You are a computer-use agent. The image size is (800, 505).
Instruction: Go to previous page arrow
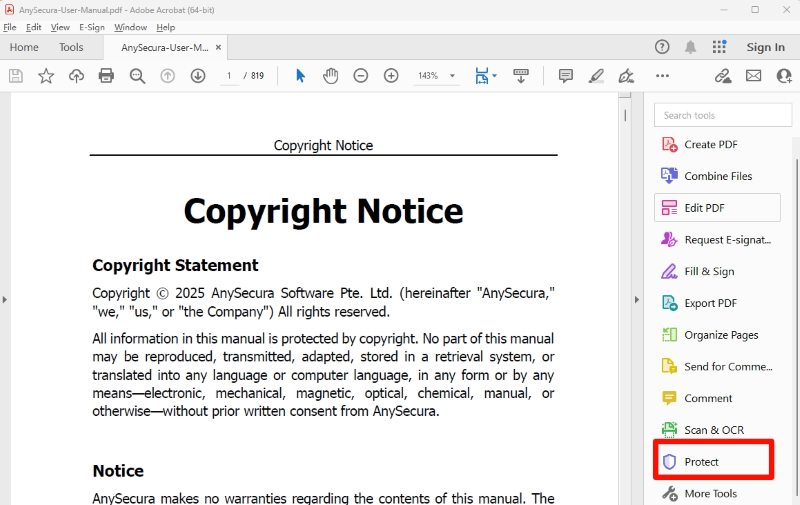click(x=167, y=76)
